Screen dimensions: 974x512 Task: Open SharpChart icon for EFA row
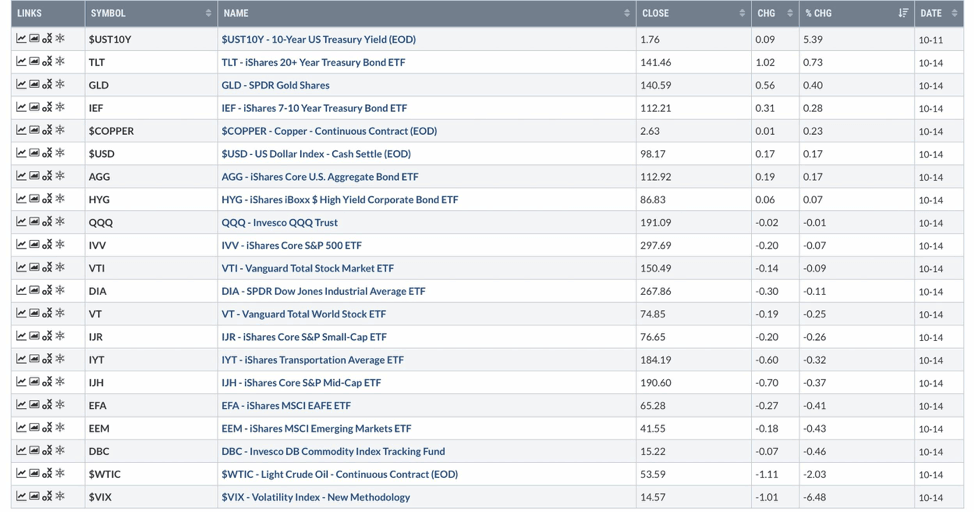[21, 405]
